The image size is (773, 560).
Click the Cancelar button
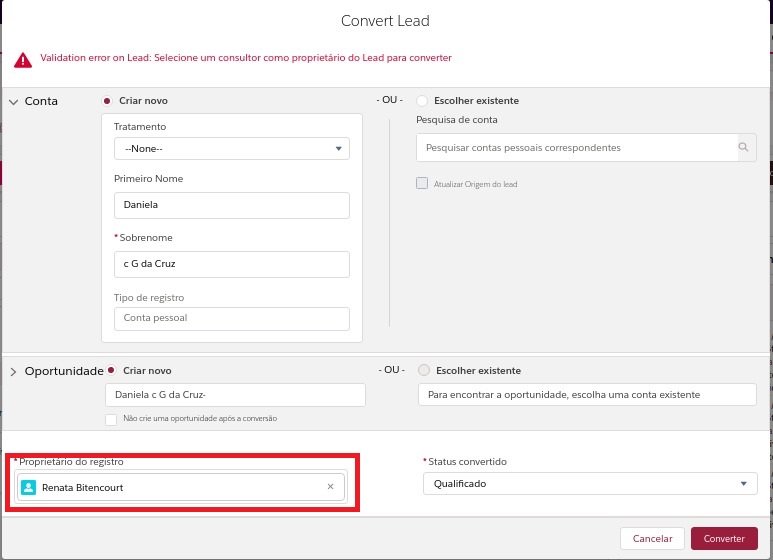(x=652, y=538)
